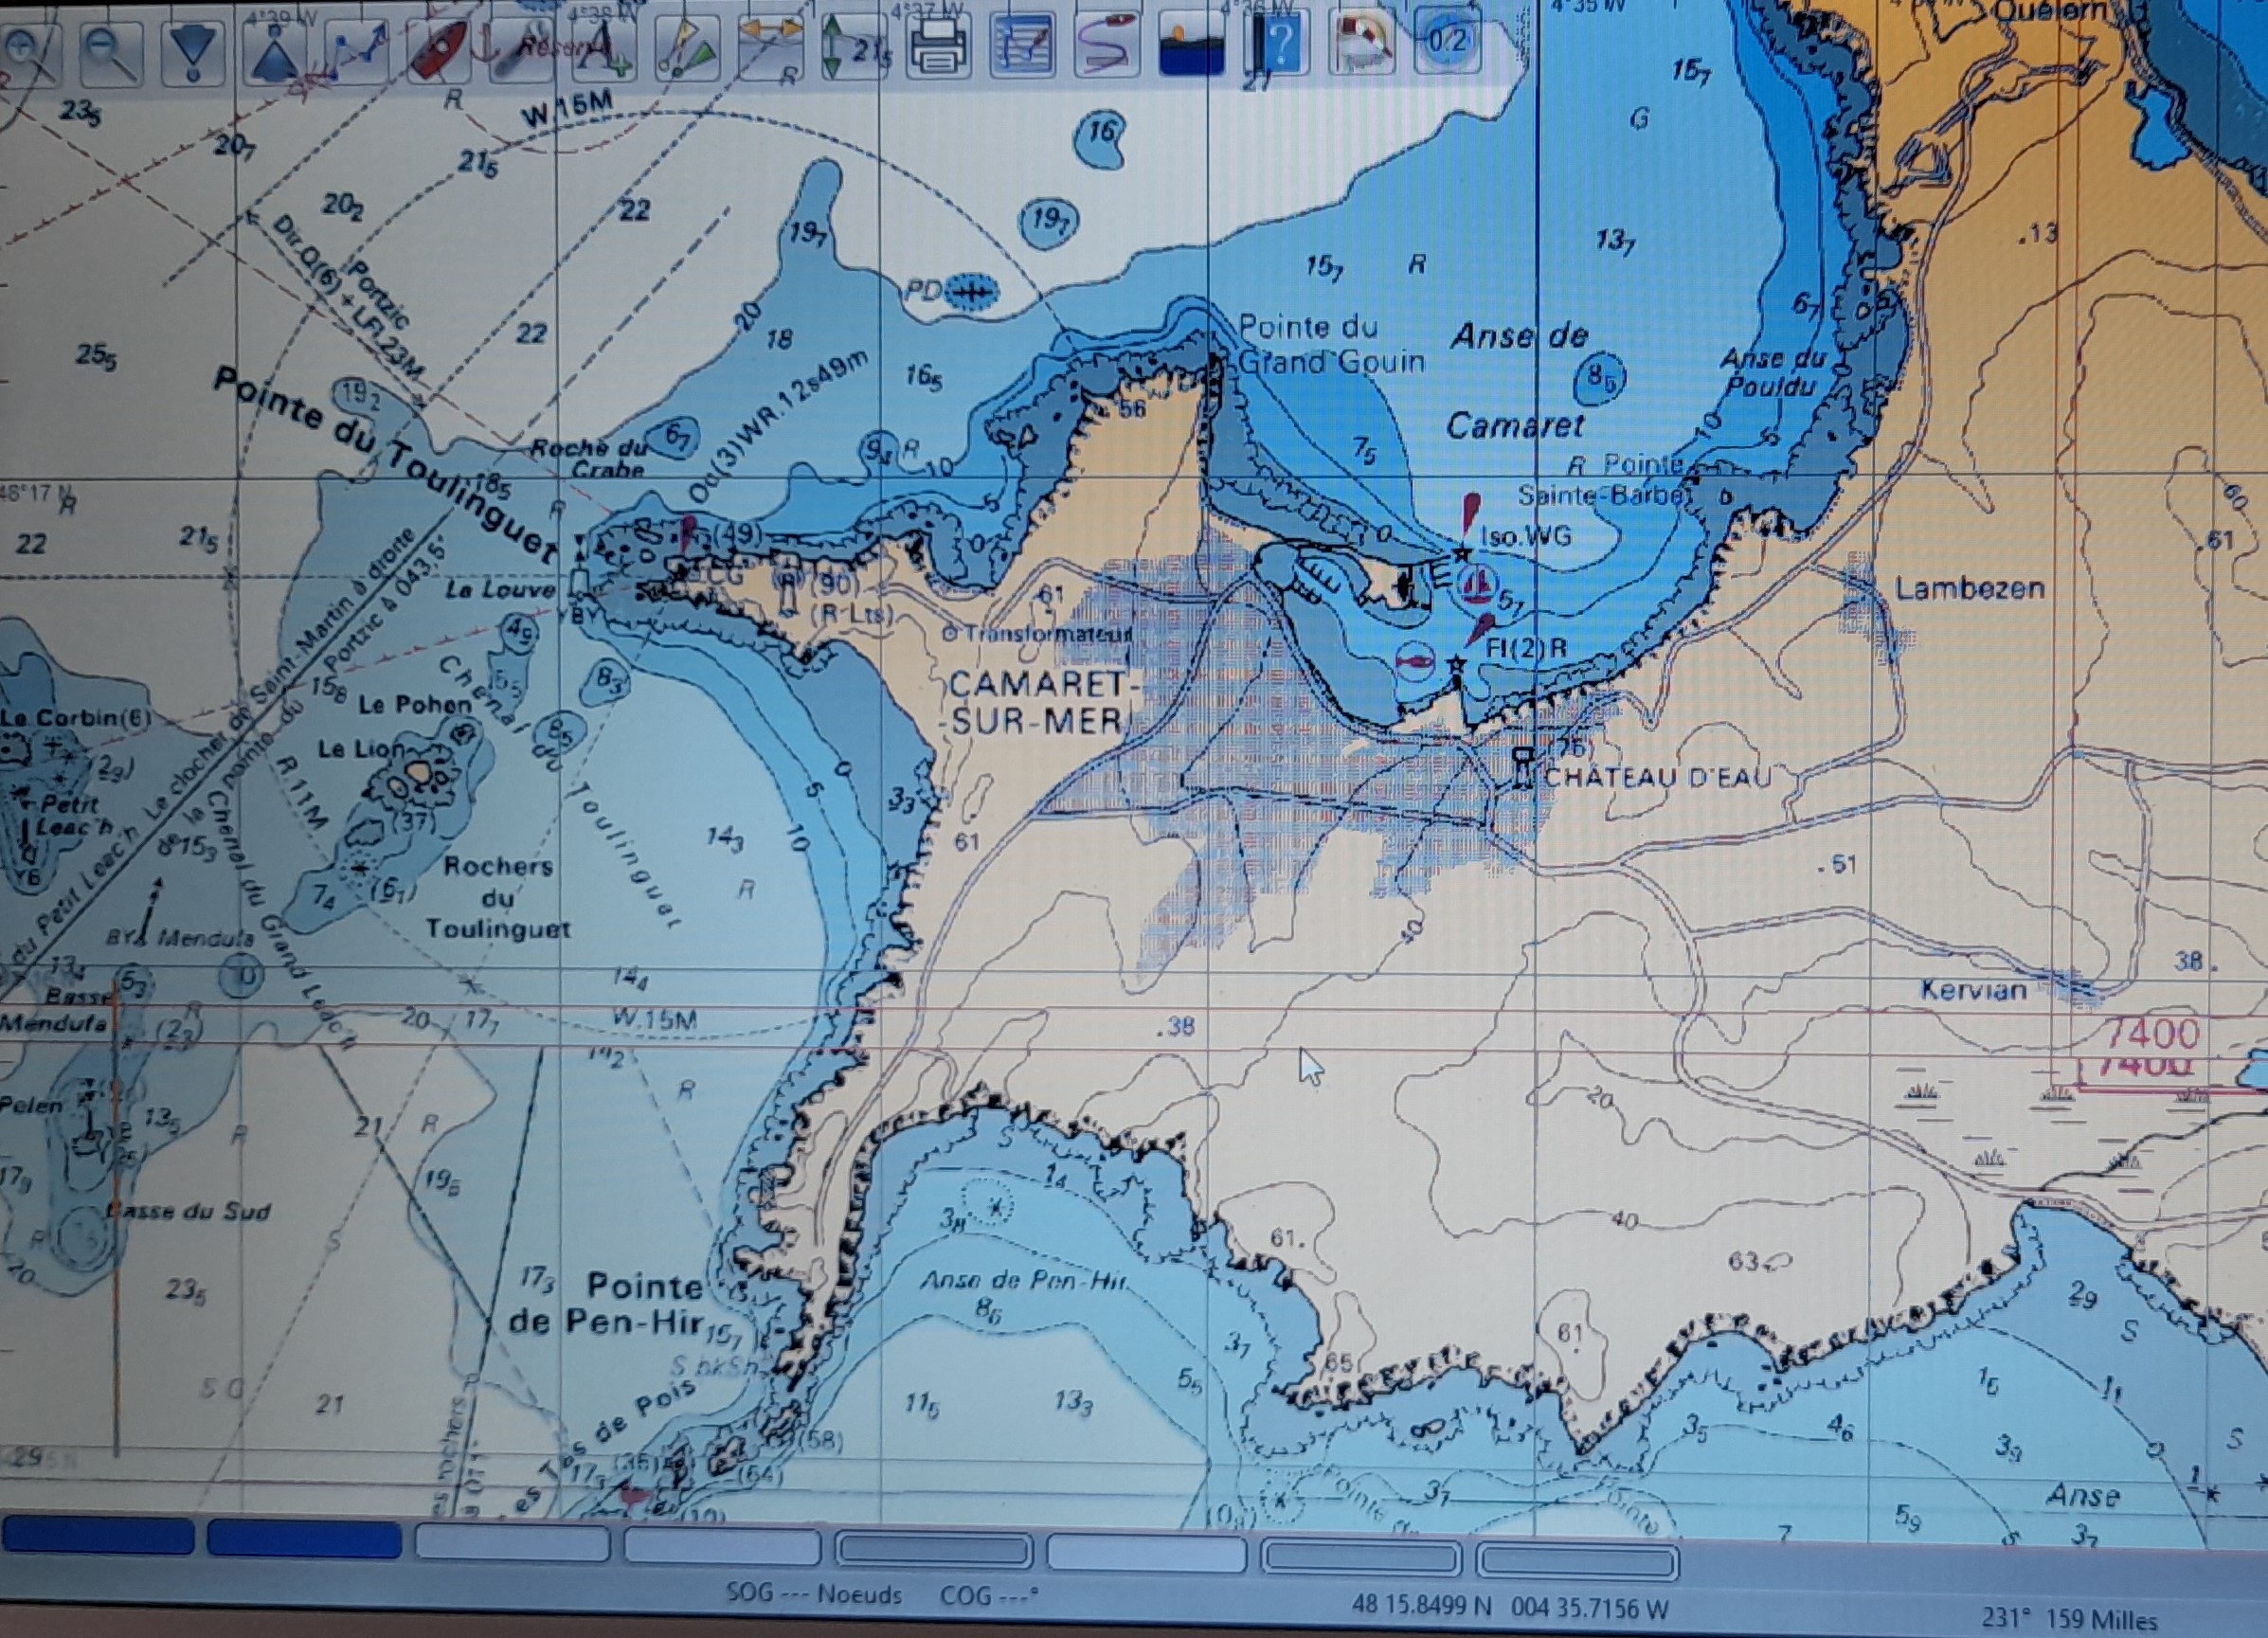Click the 0.2 scale indicator button

(1446, 42)
